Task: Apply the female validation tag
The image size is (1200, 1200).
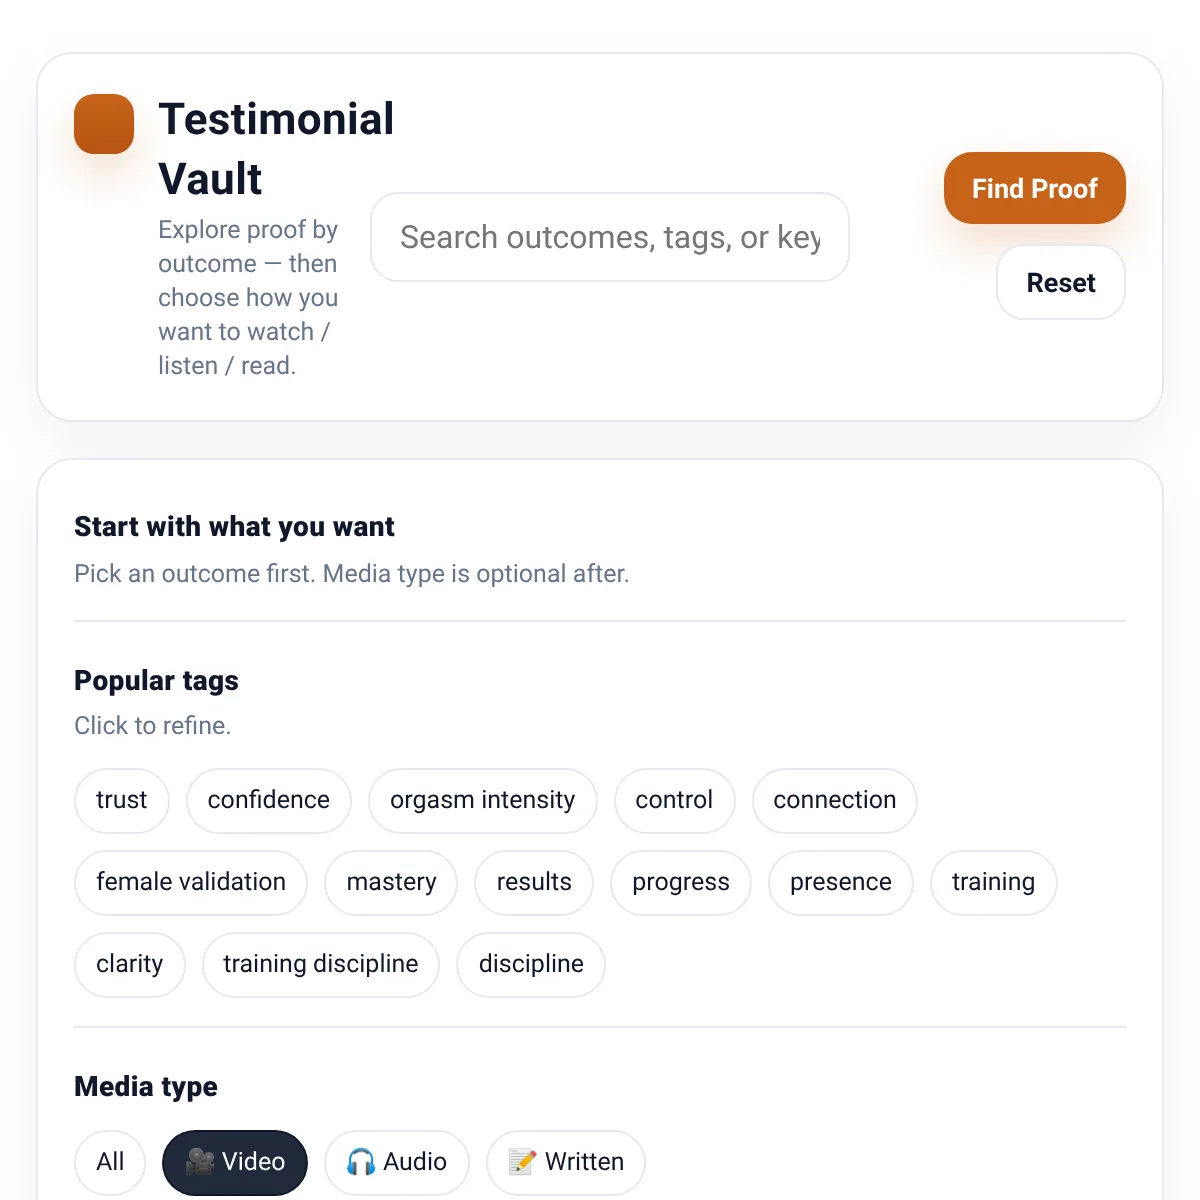Action: pos(191,882)
